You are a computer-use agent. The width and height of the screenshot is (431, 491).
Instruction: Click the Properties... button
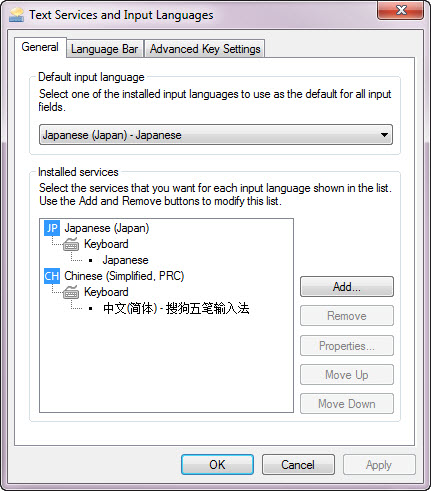point(347,346)
